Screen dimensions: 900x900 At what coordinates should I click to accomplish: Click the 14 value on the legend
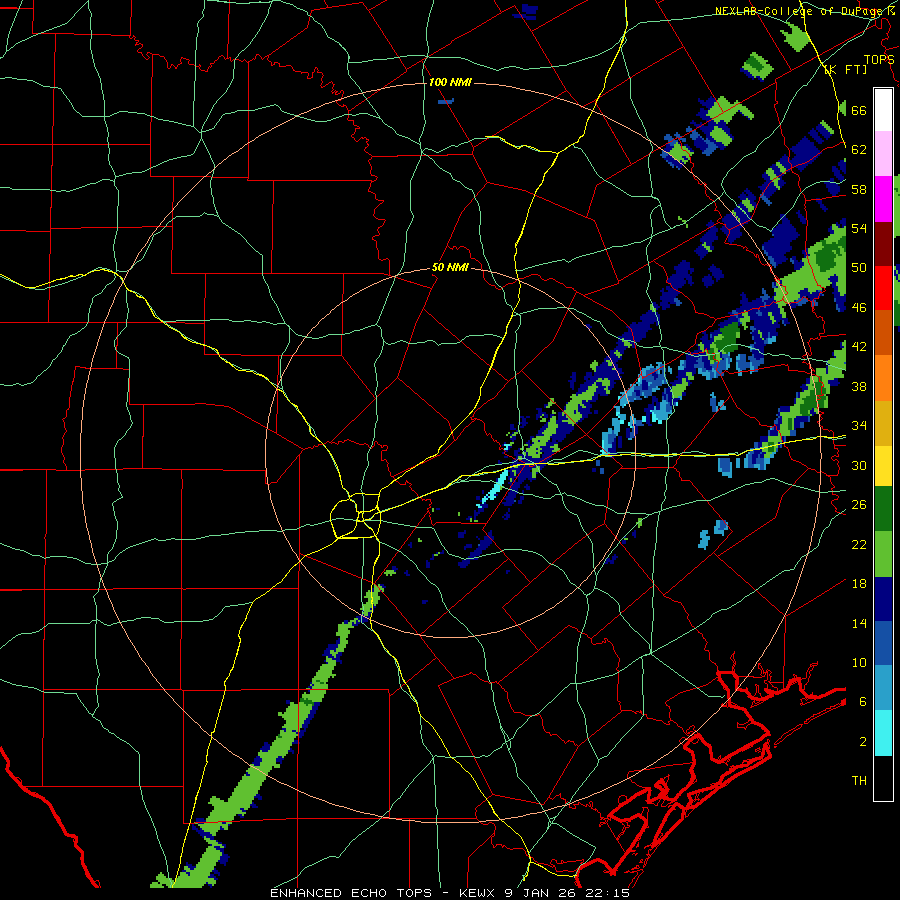coord(859,624)
